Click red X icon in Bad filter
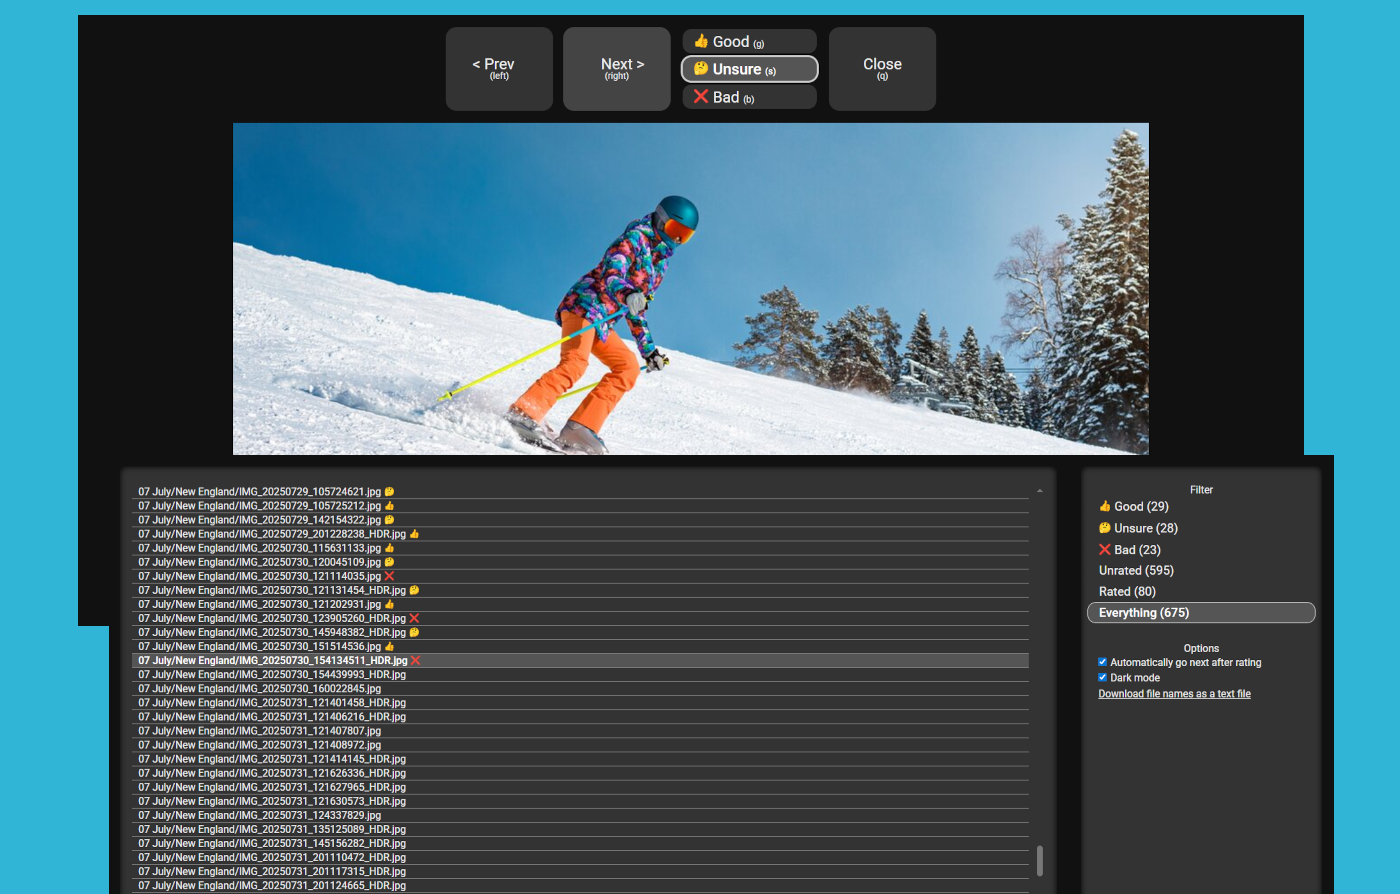This screenshot has height=894, width=1400. coord(1105,550)
